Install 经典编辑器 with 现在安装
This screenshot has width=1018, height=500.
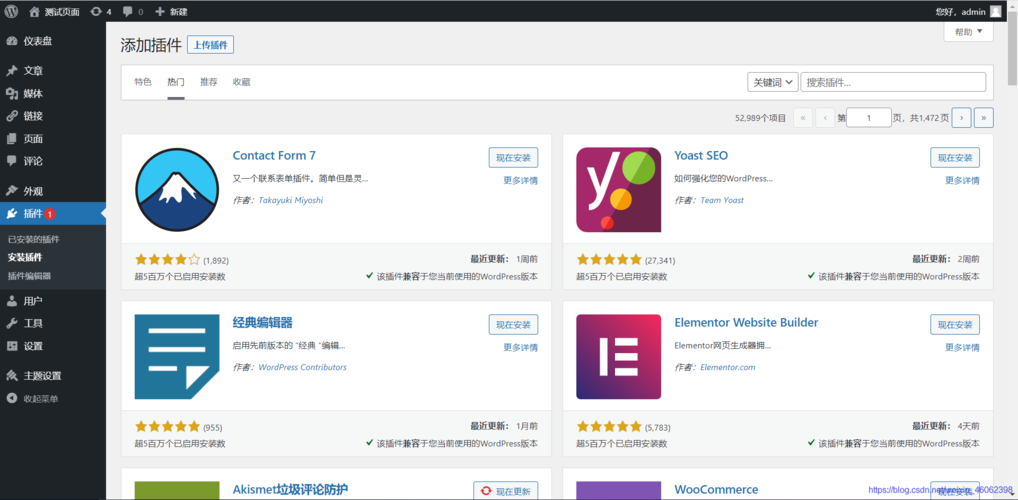514,325
